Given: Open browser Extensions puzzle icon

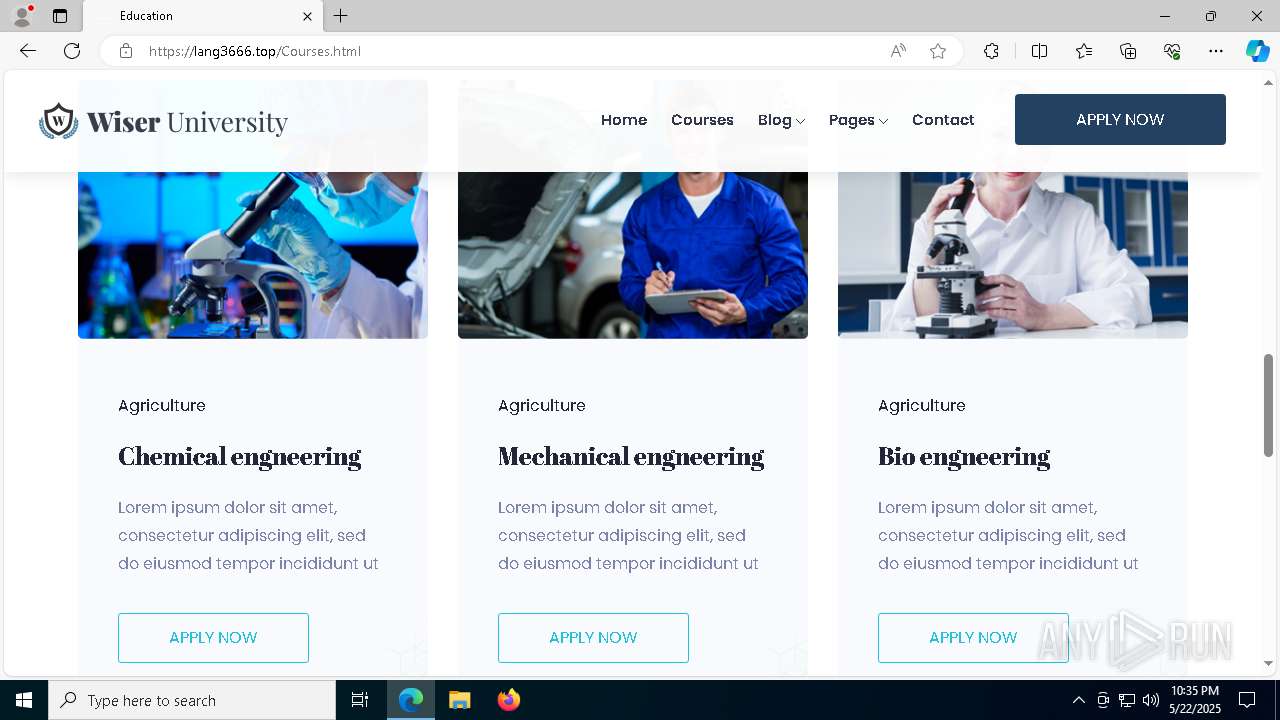Looking at the screenshot, I should [991, 51].
